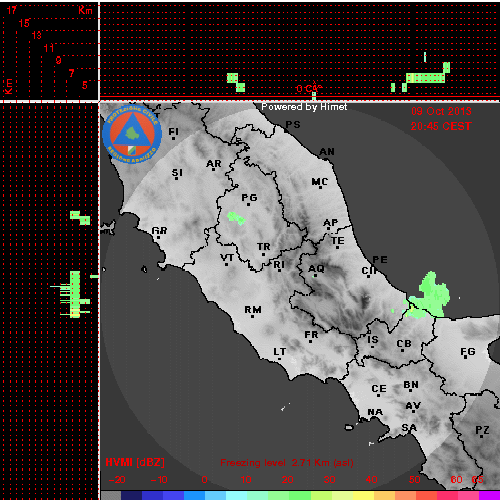Click the PG city label on map
The image size is (500, 500).
249,198
